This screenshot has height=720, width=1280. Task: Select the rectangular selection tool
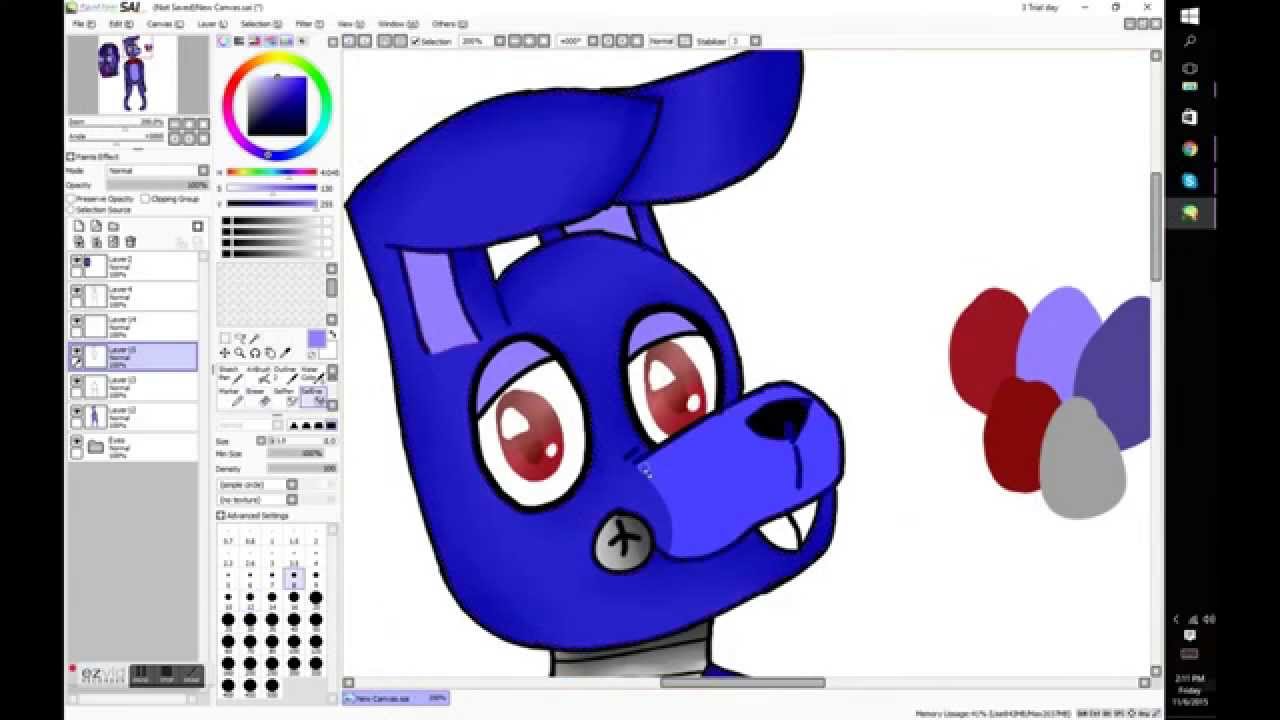pyautogui.click(x=225, y=339)
